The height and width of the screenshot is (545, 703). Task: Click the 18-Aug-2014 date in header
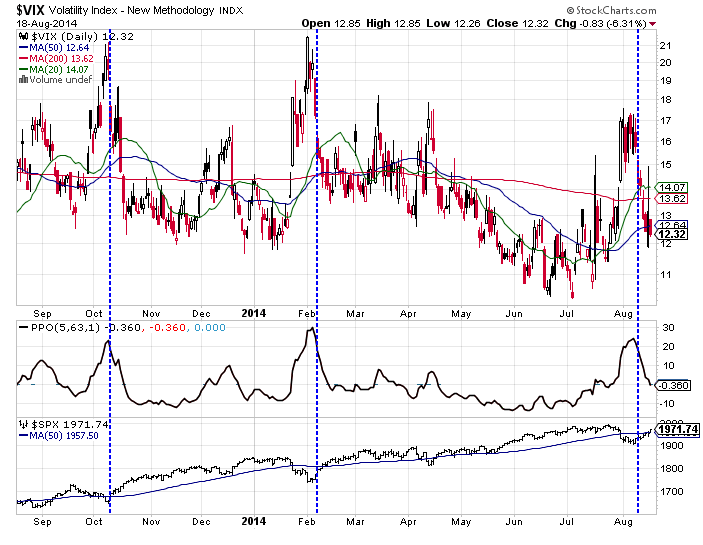coord(45,22)
